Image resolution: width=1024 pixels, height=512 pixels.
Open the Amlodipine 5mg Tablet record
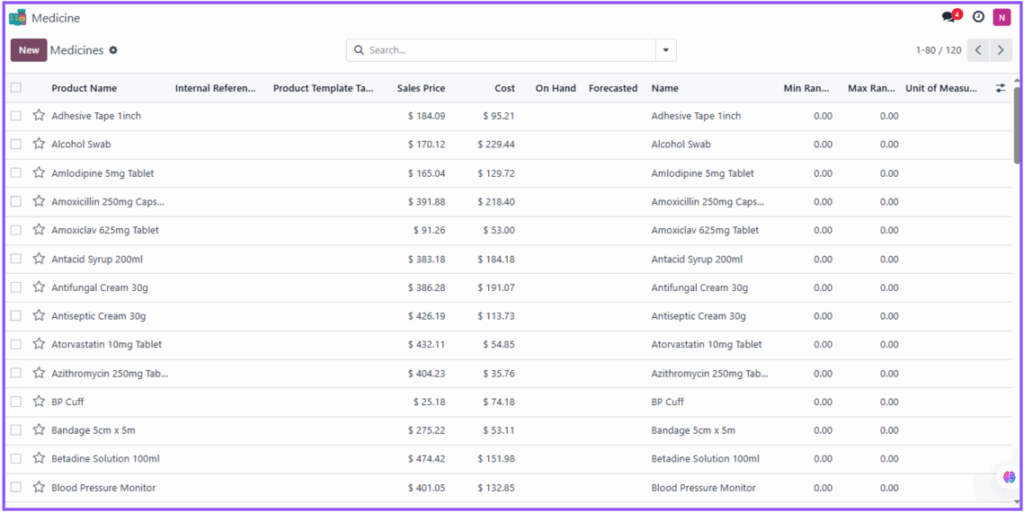102,173
